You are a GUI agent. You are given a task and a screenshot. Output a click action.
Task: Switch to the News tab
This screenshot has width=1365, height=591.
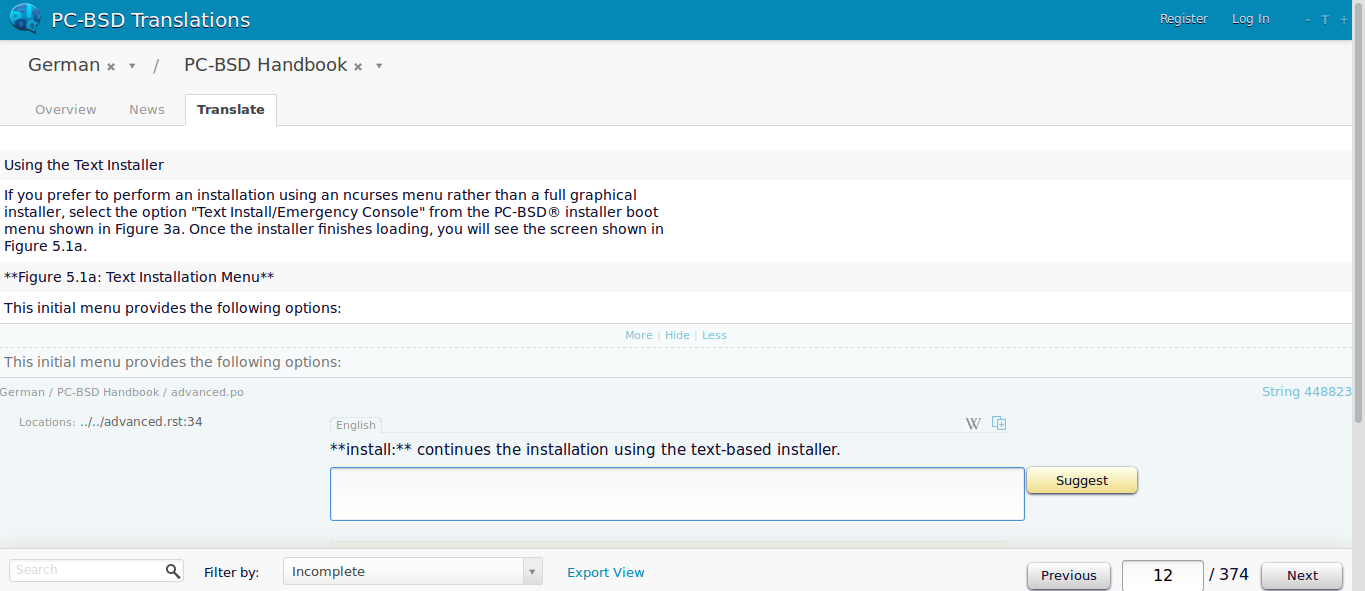pyautogui.click(x=147, y=110)
